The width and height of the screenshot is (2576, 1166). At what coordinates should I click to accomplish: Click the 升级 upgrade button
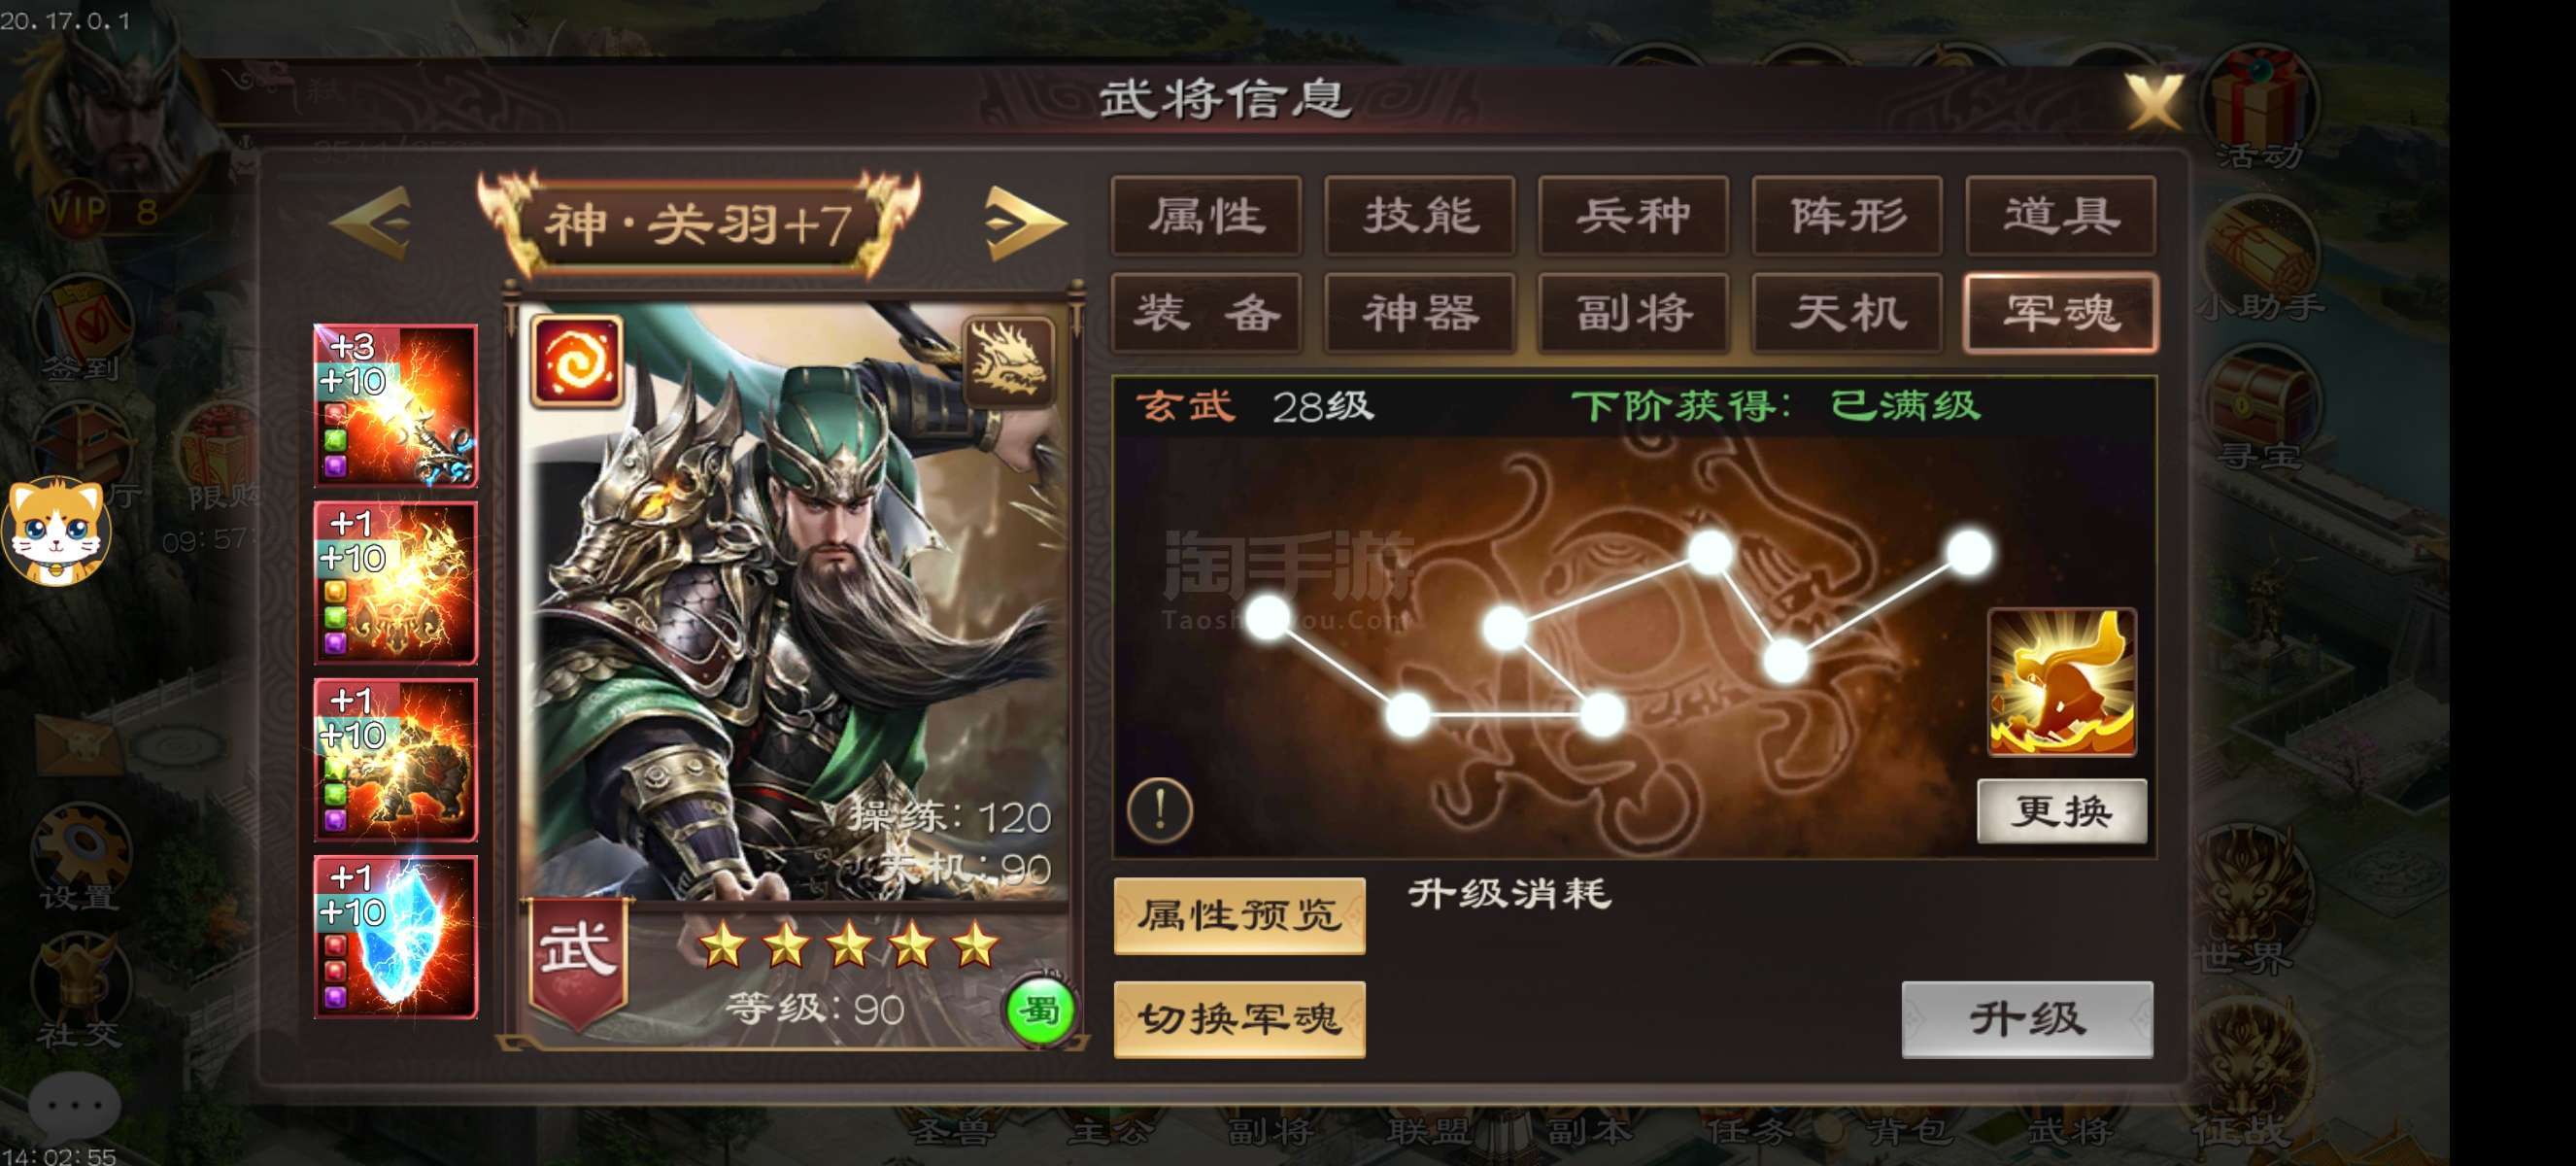click(2027, 1019)
